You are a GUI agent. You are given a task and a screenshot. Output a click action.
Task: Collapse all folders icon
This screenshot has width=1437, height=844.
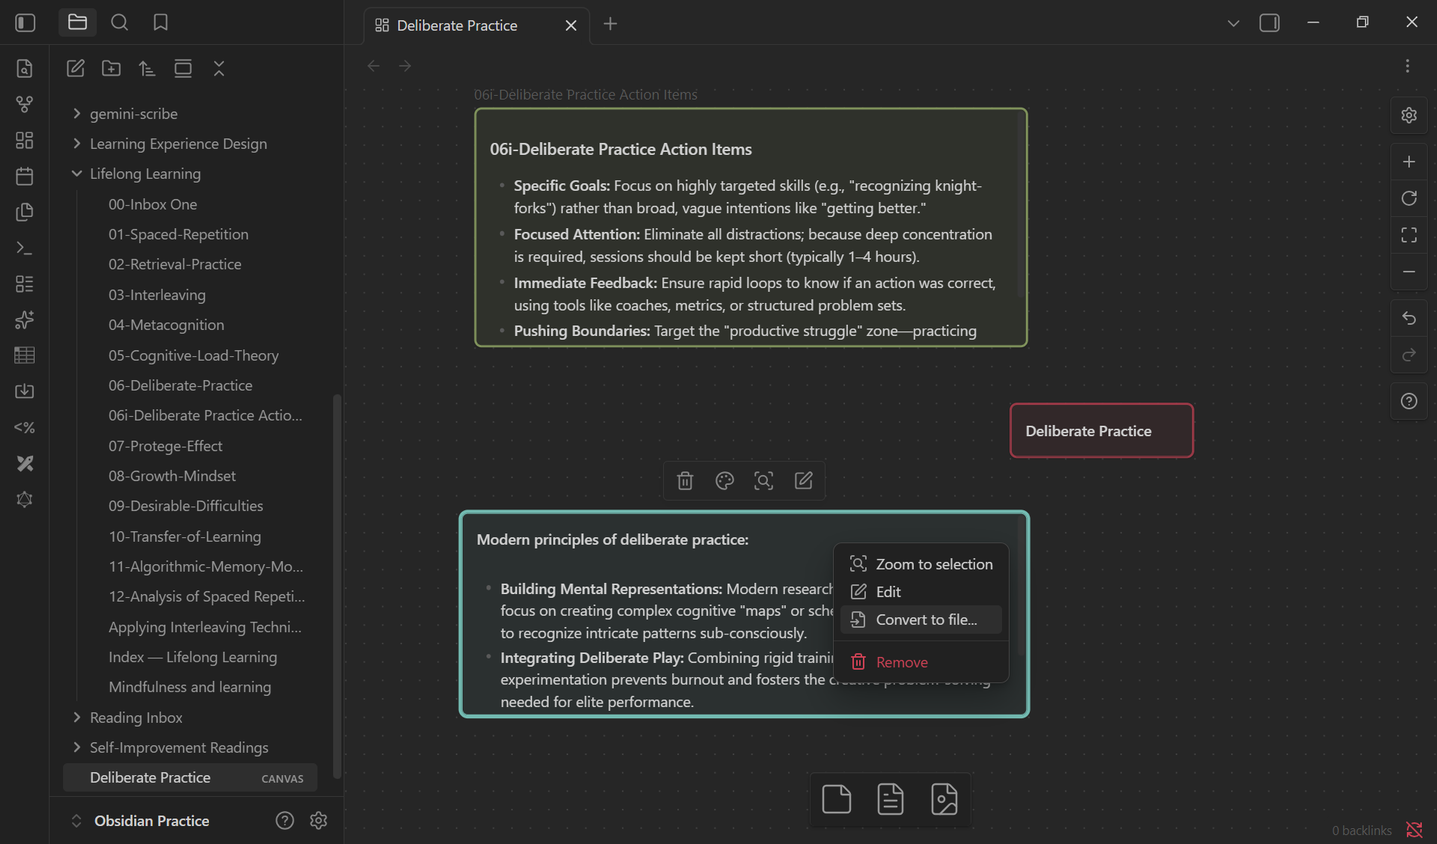point(219,68)
